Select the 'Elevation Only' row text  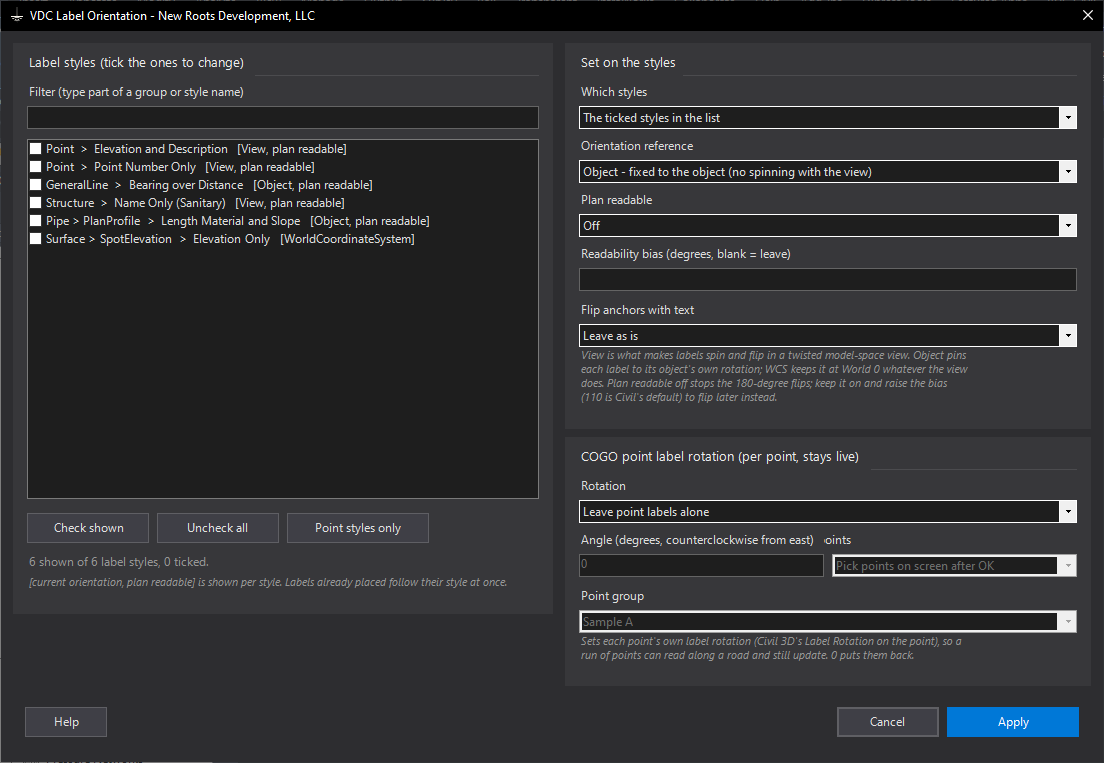pos(231,239)
